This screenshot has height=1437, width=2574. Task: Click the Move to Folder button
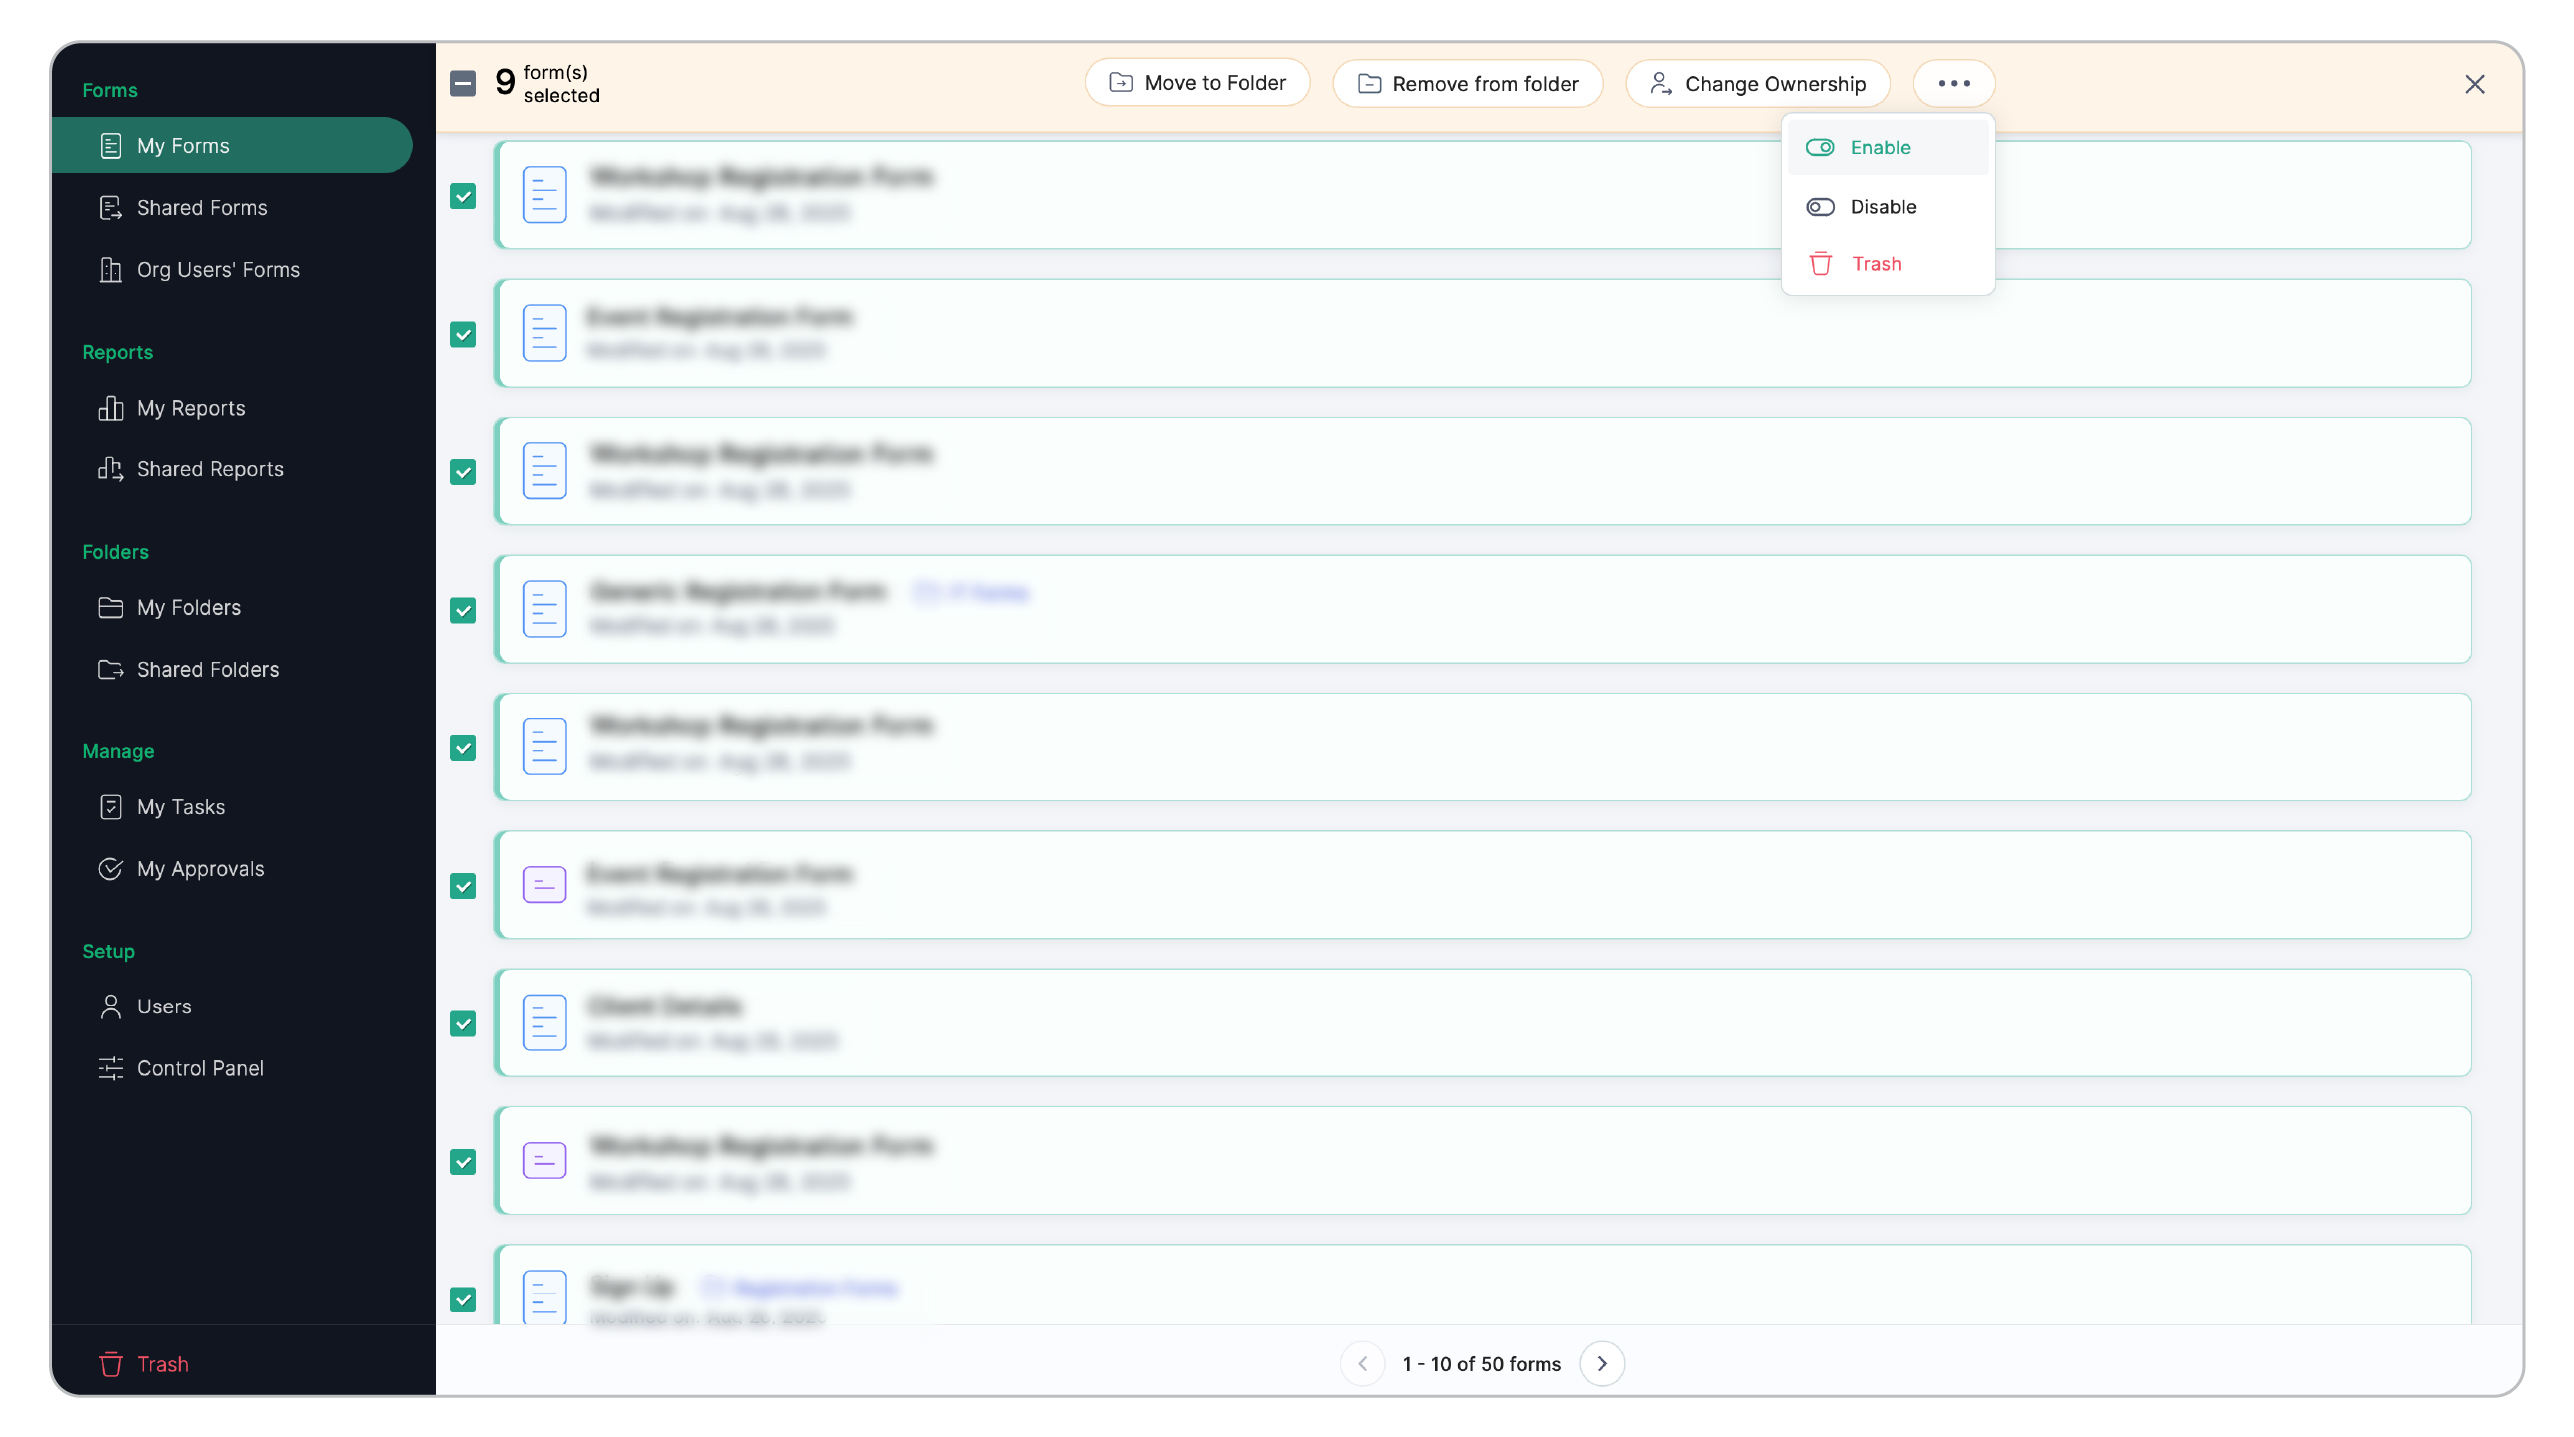click(1197, 83)
